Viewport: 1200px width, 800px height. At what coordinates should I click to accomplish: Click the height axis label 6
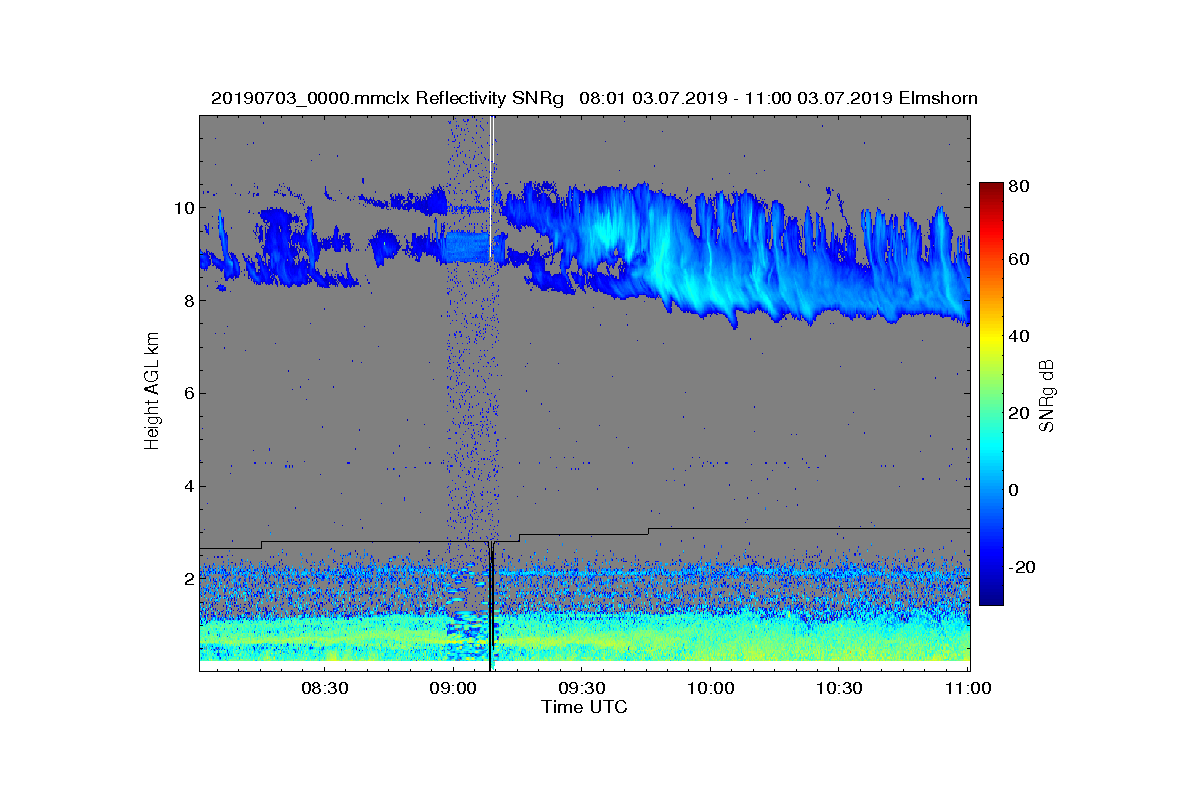187,393
